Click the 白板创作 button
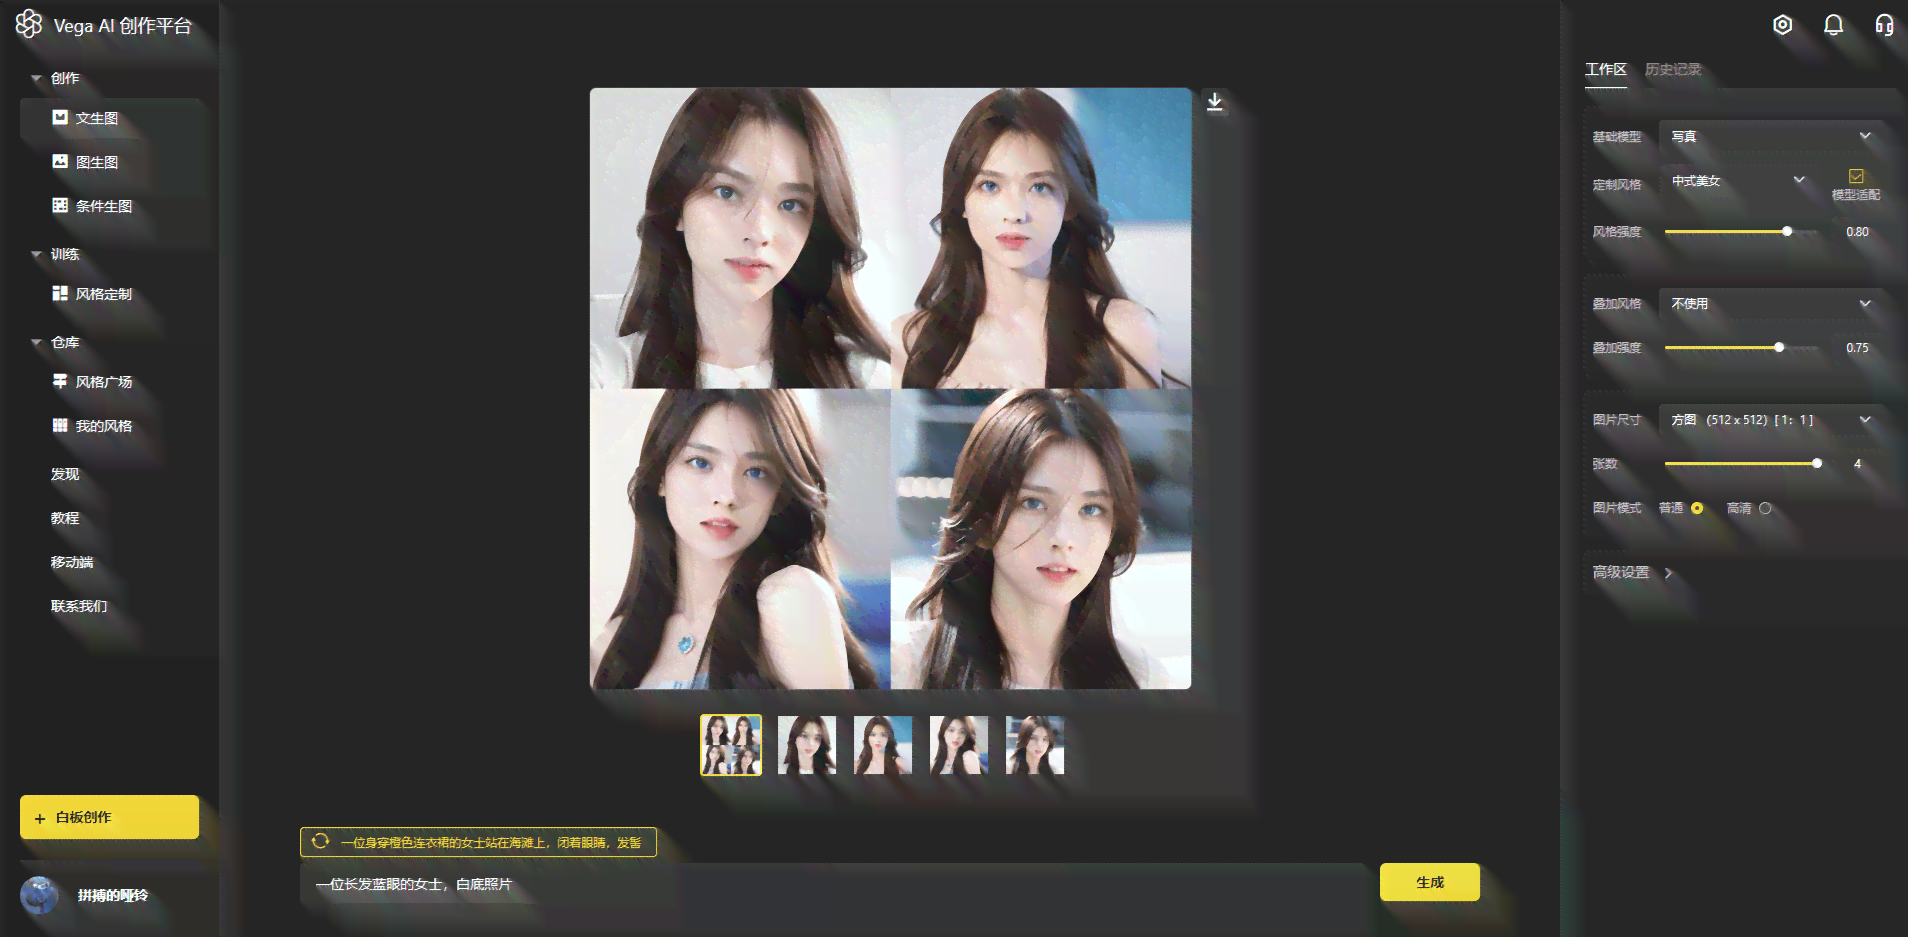Viewport: 1908px width, 937px height. pyautogui.click(x=109, y=817)
